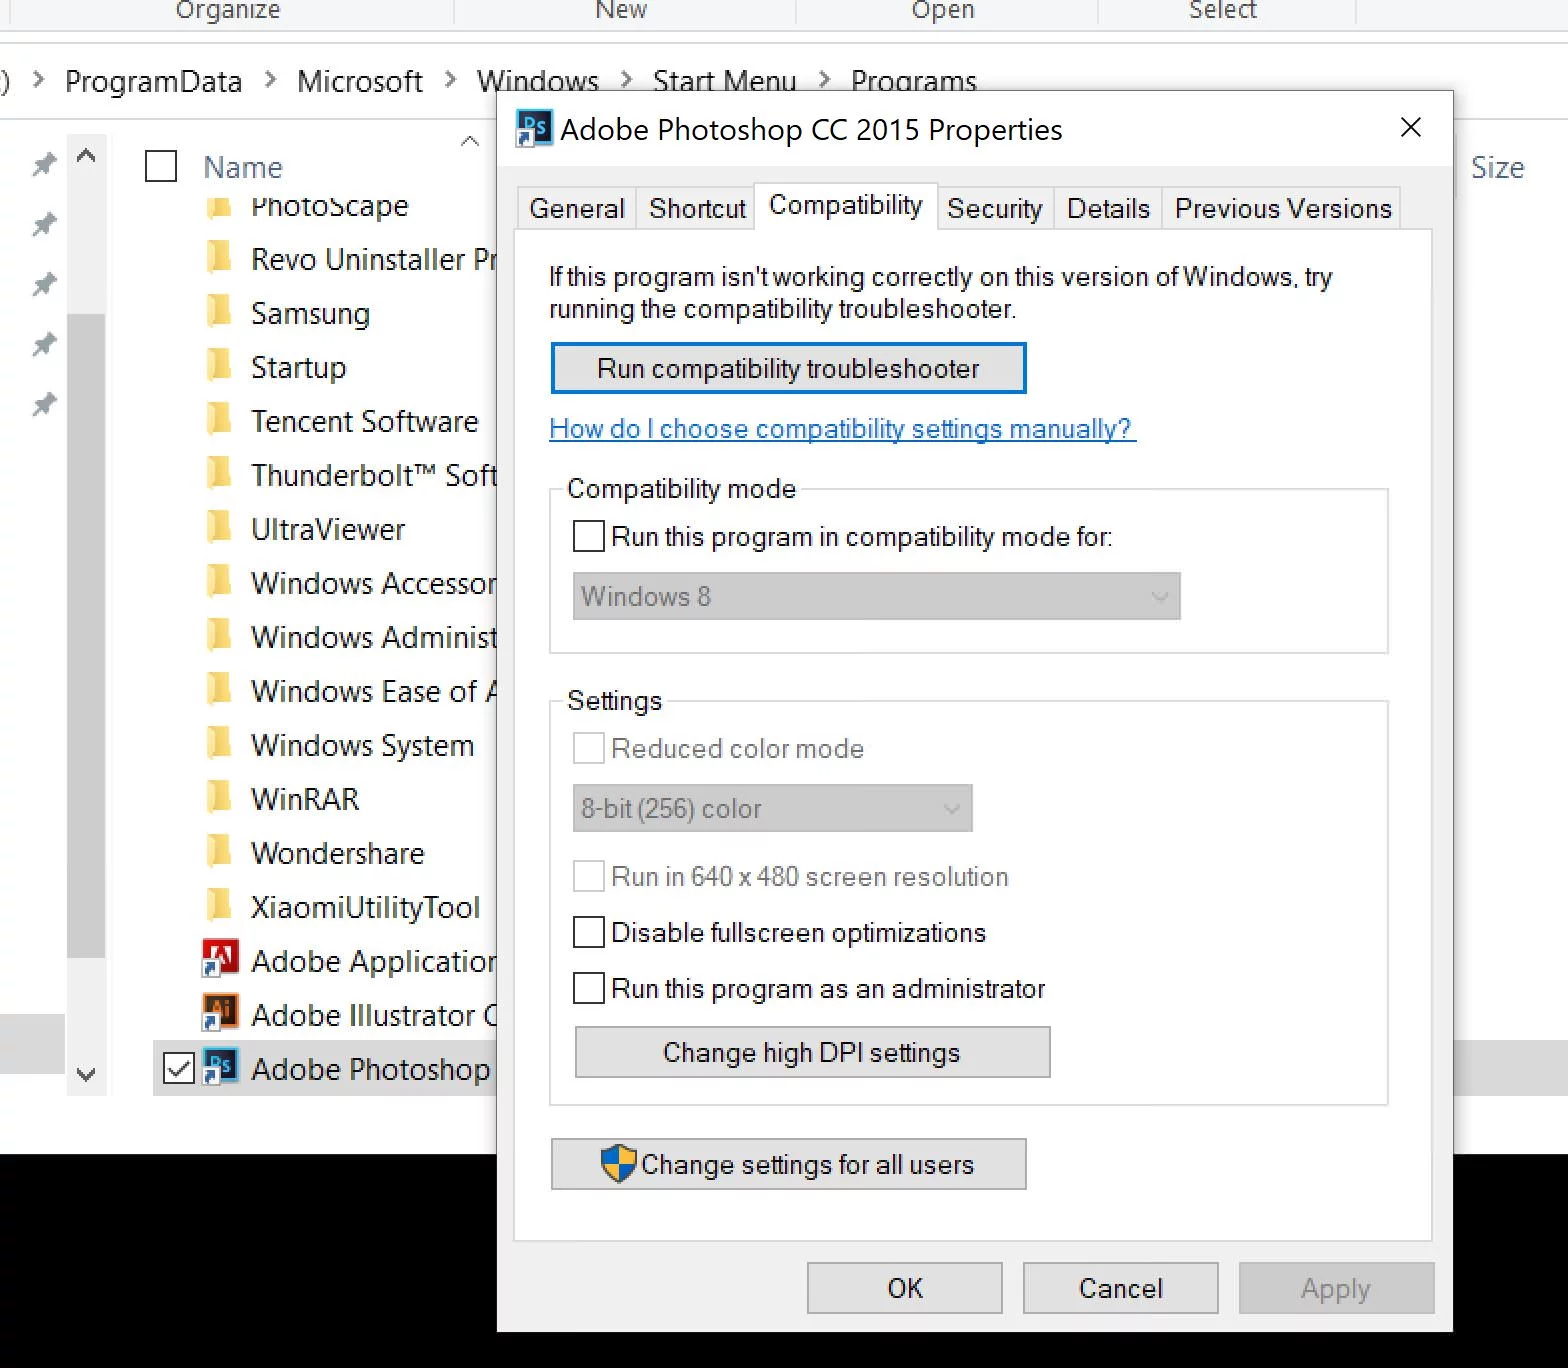Click the sort arrow above the Name column
This screenshot has height=1368, width=1568.
click(469, 141)
